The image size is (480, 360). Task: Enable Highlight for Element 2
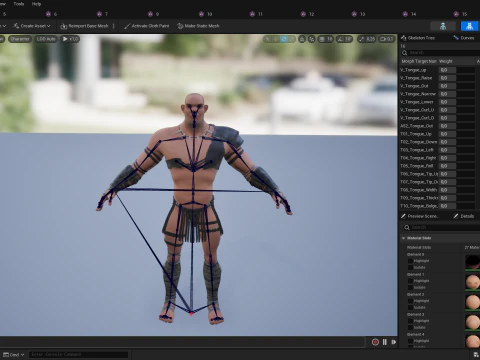411,301
